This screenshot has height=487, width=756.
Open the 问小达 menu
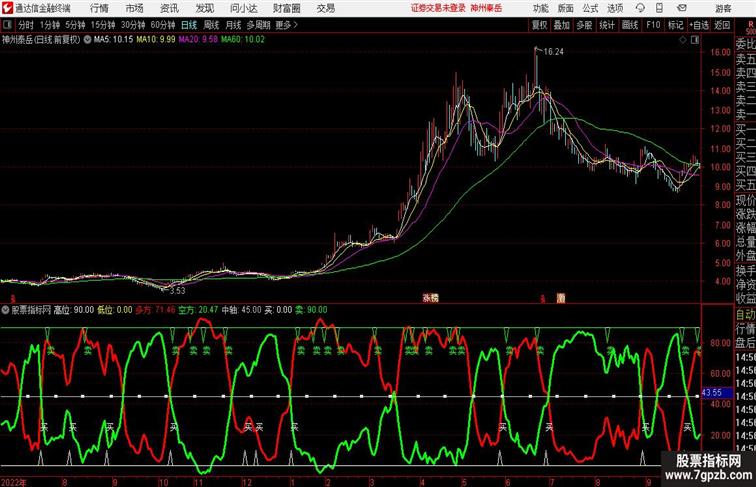(243, 8)
